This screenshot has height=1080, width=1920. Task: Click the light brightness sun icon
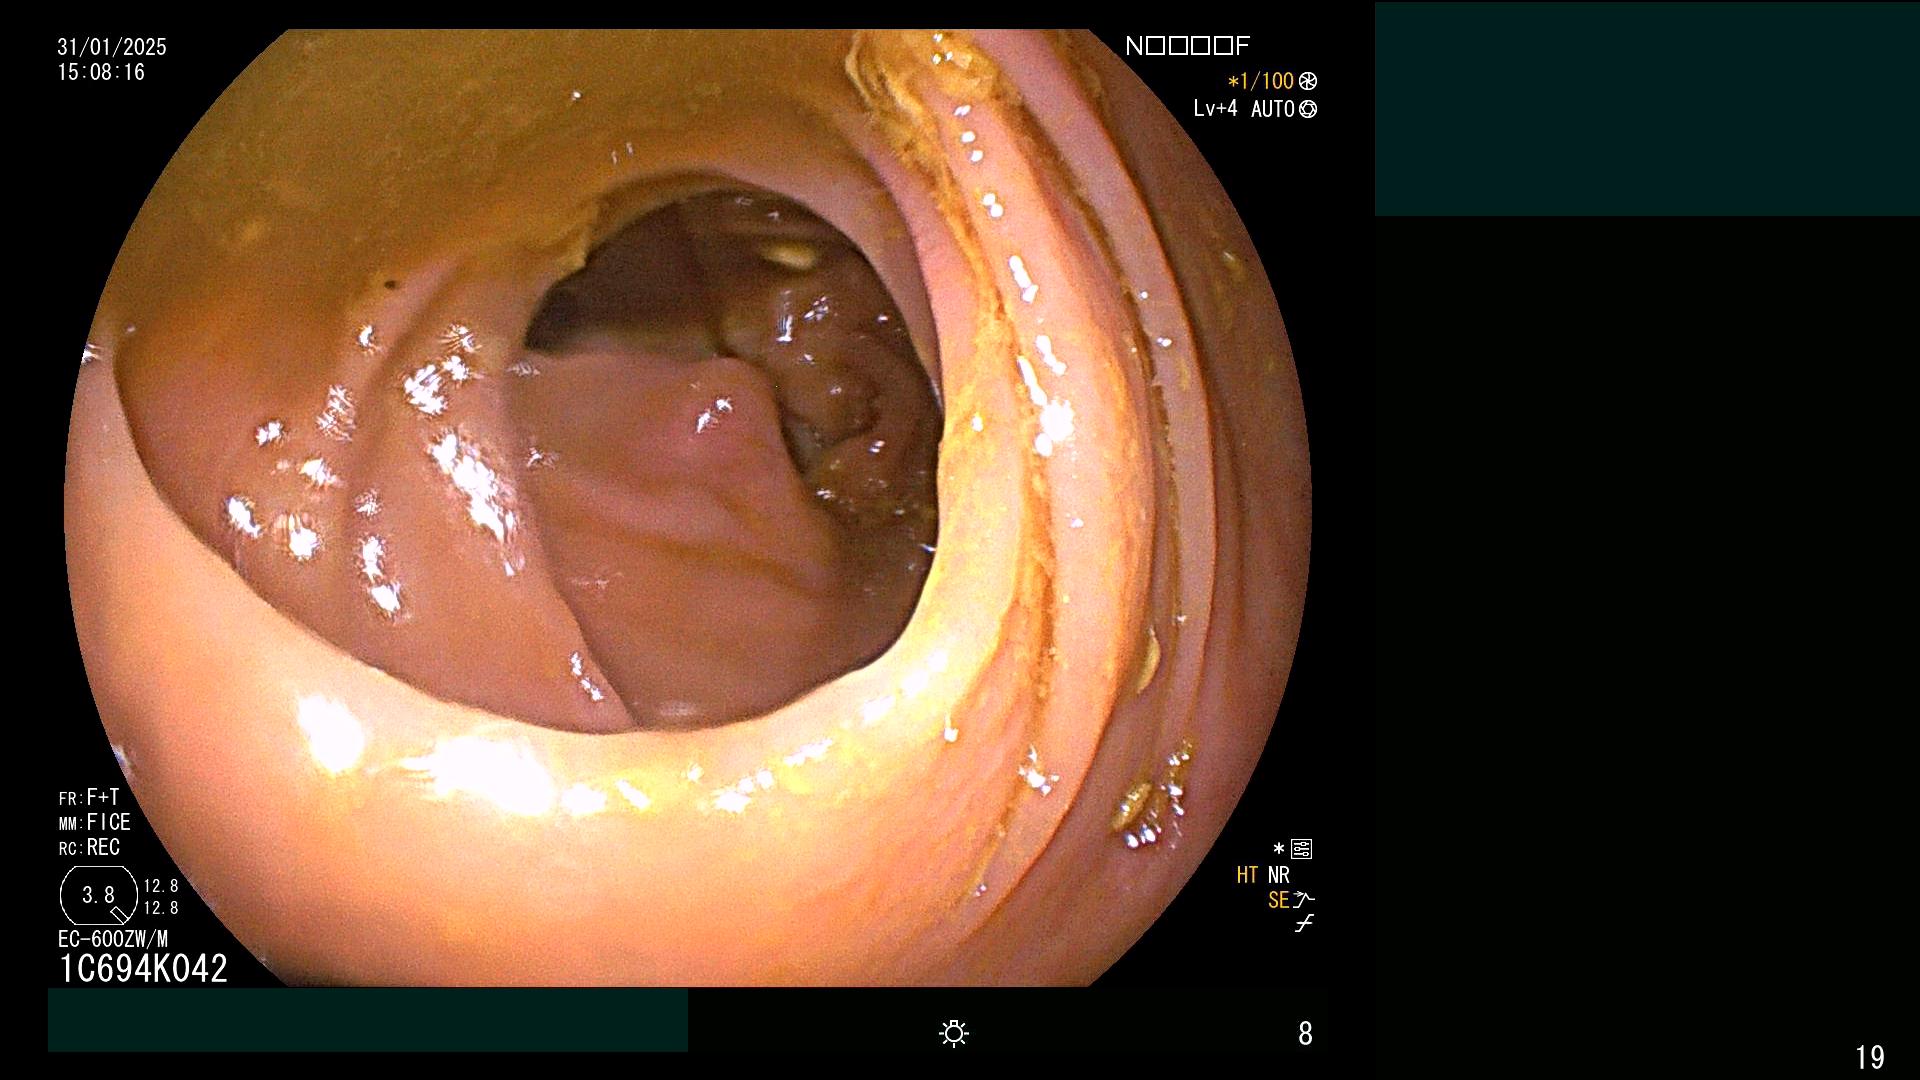[954, 1033]
